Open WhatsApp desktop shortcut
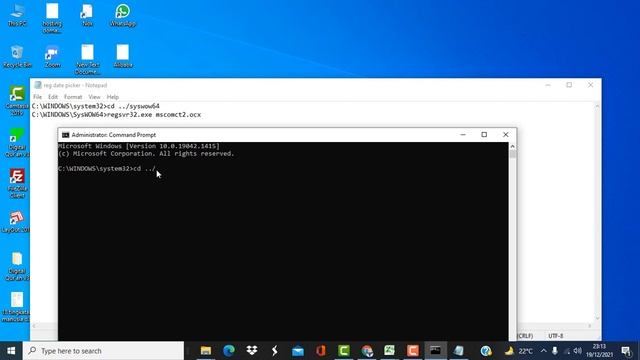Screen dimensions: 640x360 122,15
